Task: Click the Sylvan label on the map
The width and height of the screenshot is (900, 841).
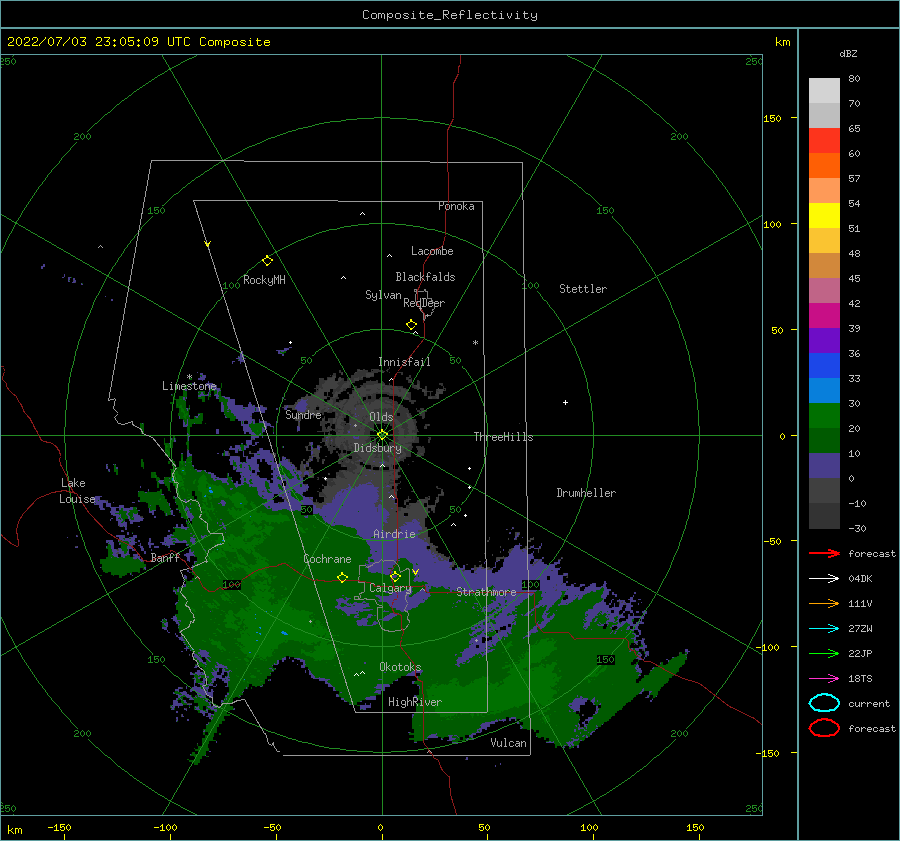Action: pyautogui.click(x=383, y=296)
